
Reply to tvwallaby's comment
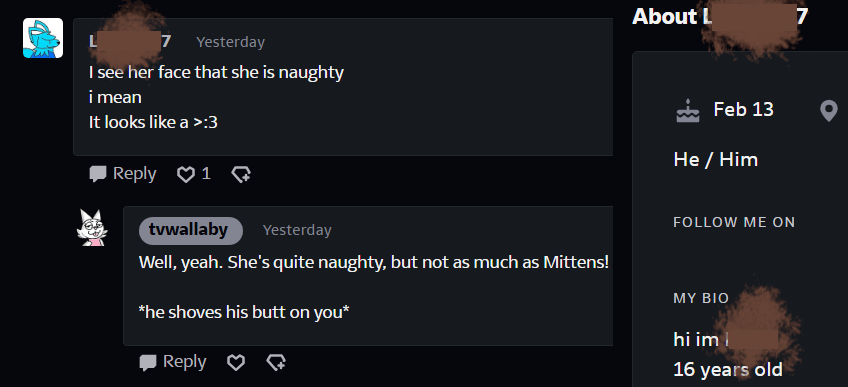pos(173,362)
